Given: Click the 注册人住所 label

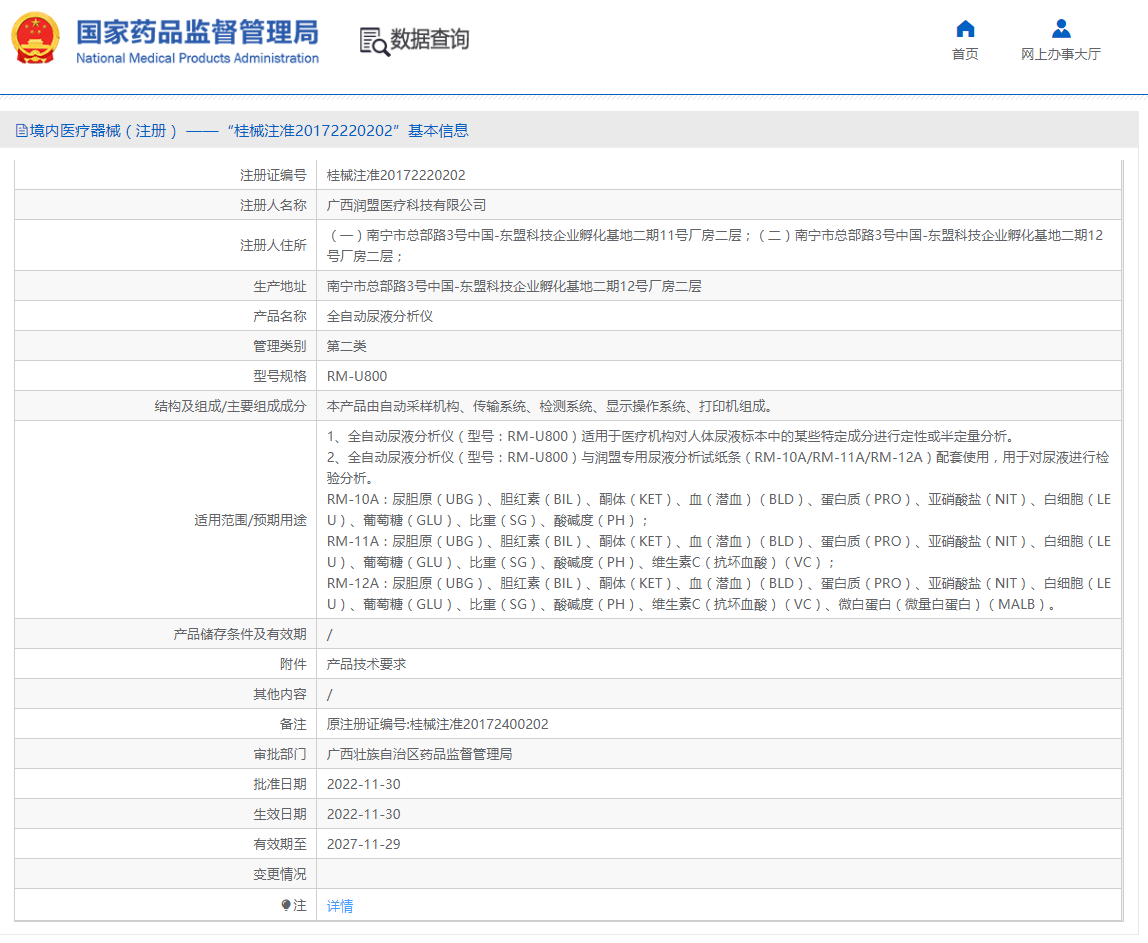Looking at the screenshot, I should click(x=273, y=245).
